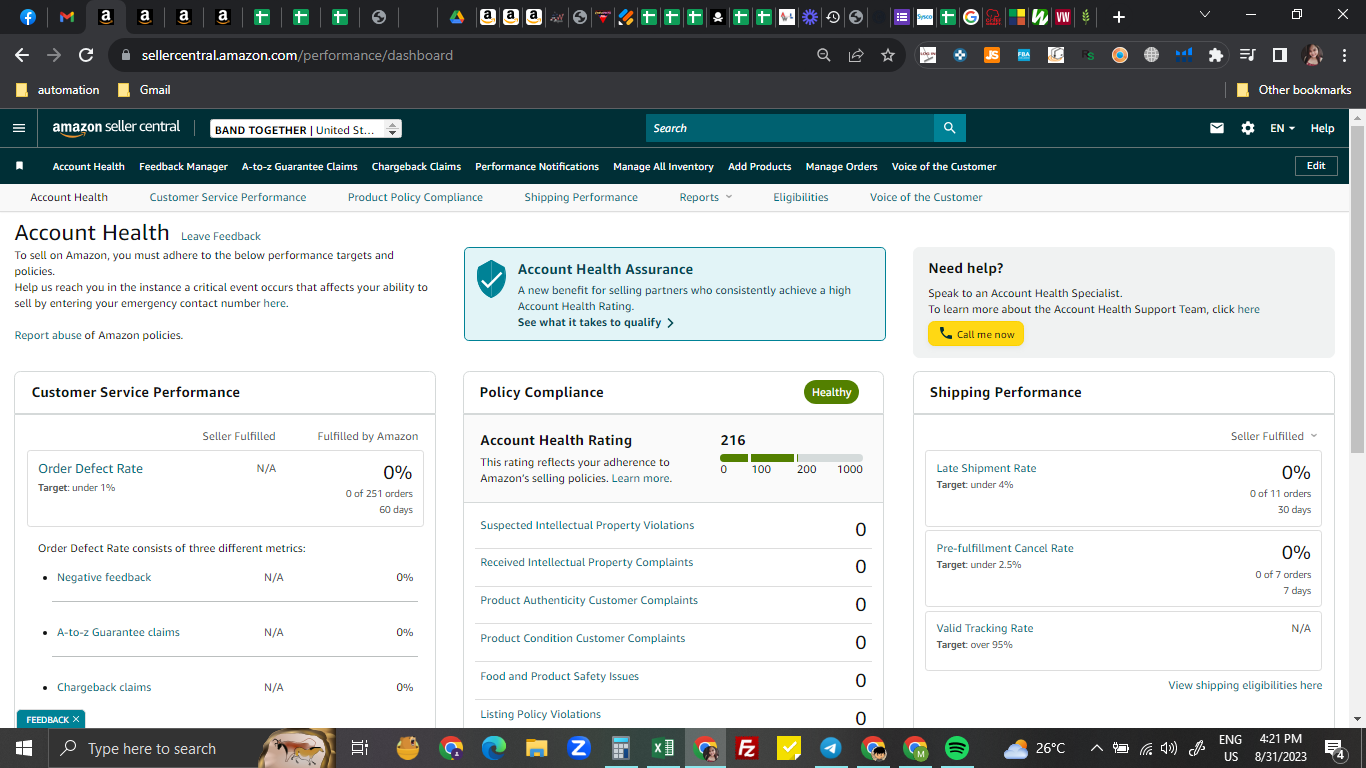Viewport: 1366px width, 768px height.
Task: Click the Seller Central search field
Action: 790,128
